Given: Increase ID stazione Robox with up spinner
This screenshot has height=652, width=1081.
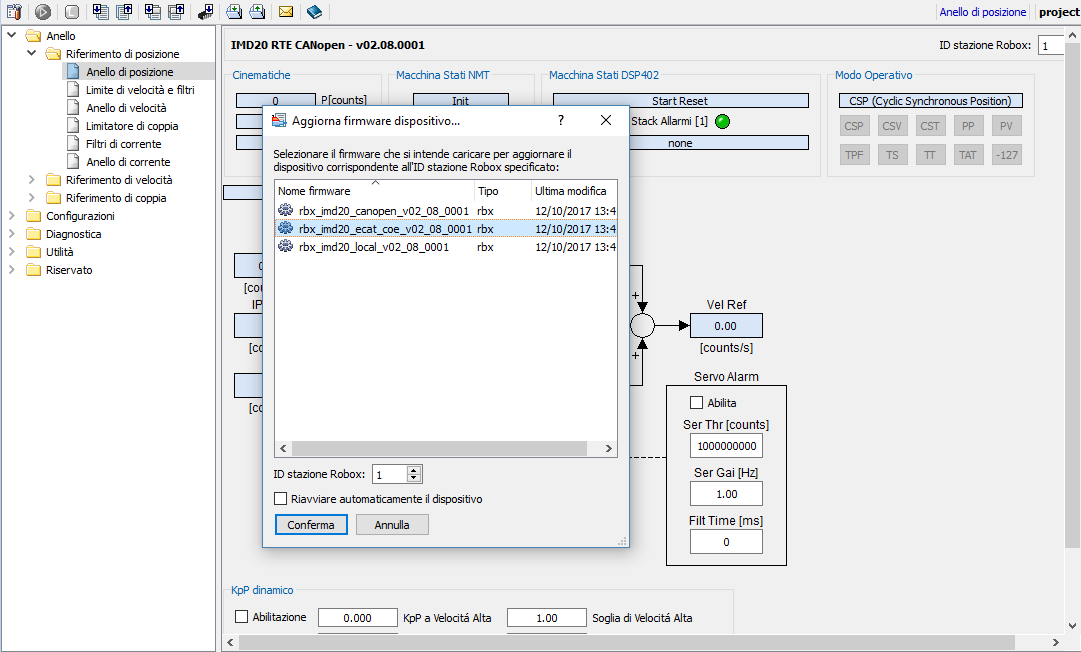Looking at the screenshot, I should (414, 470).
